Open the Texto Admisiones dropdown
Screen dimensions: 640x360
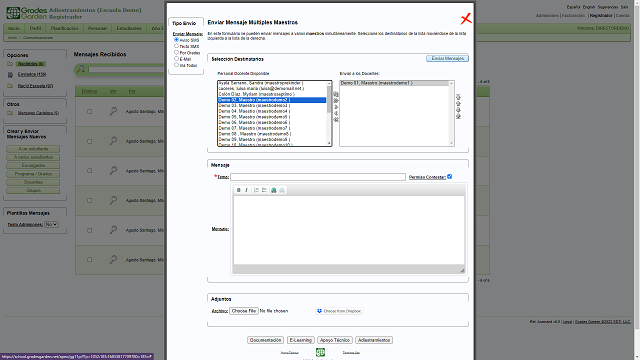click(x=51, y=224)
